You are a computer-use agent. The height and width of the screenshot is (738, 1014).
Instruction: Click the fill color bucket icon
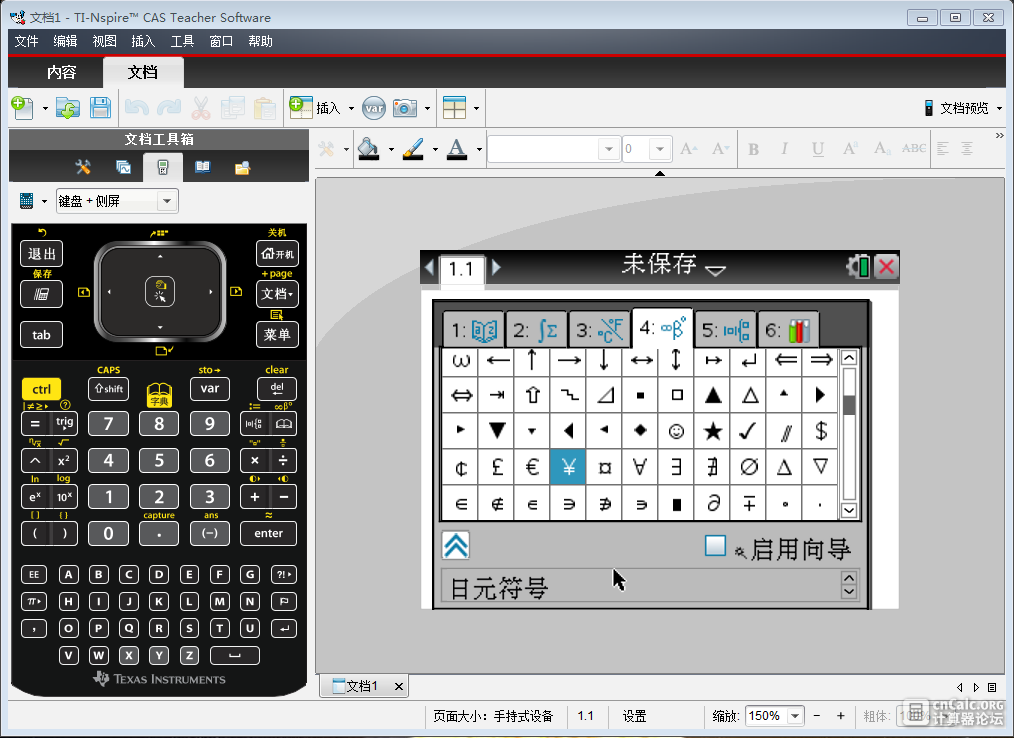(x=369, y=149)
